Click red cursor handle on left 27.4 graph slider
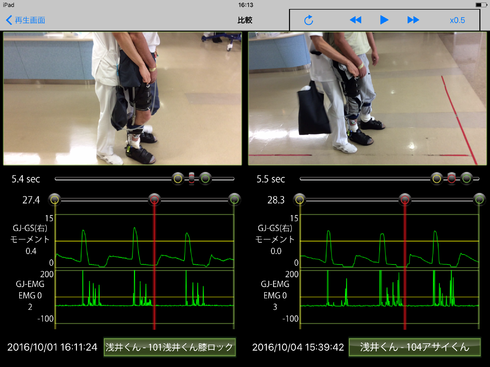 pyautogui.click(x=154, y=200)
